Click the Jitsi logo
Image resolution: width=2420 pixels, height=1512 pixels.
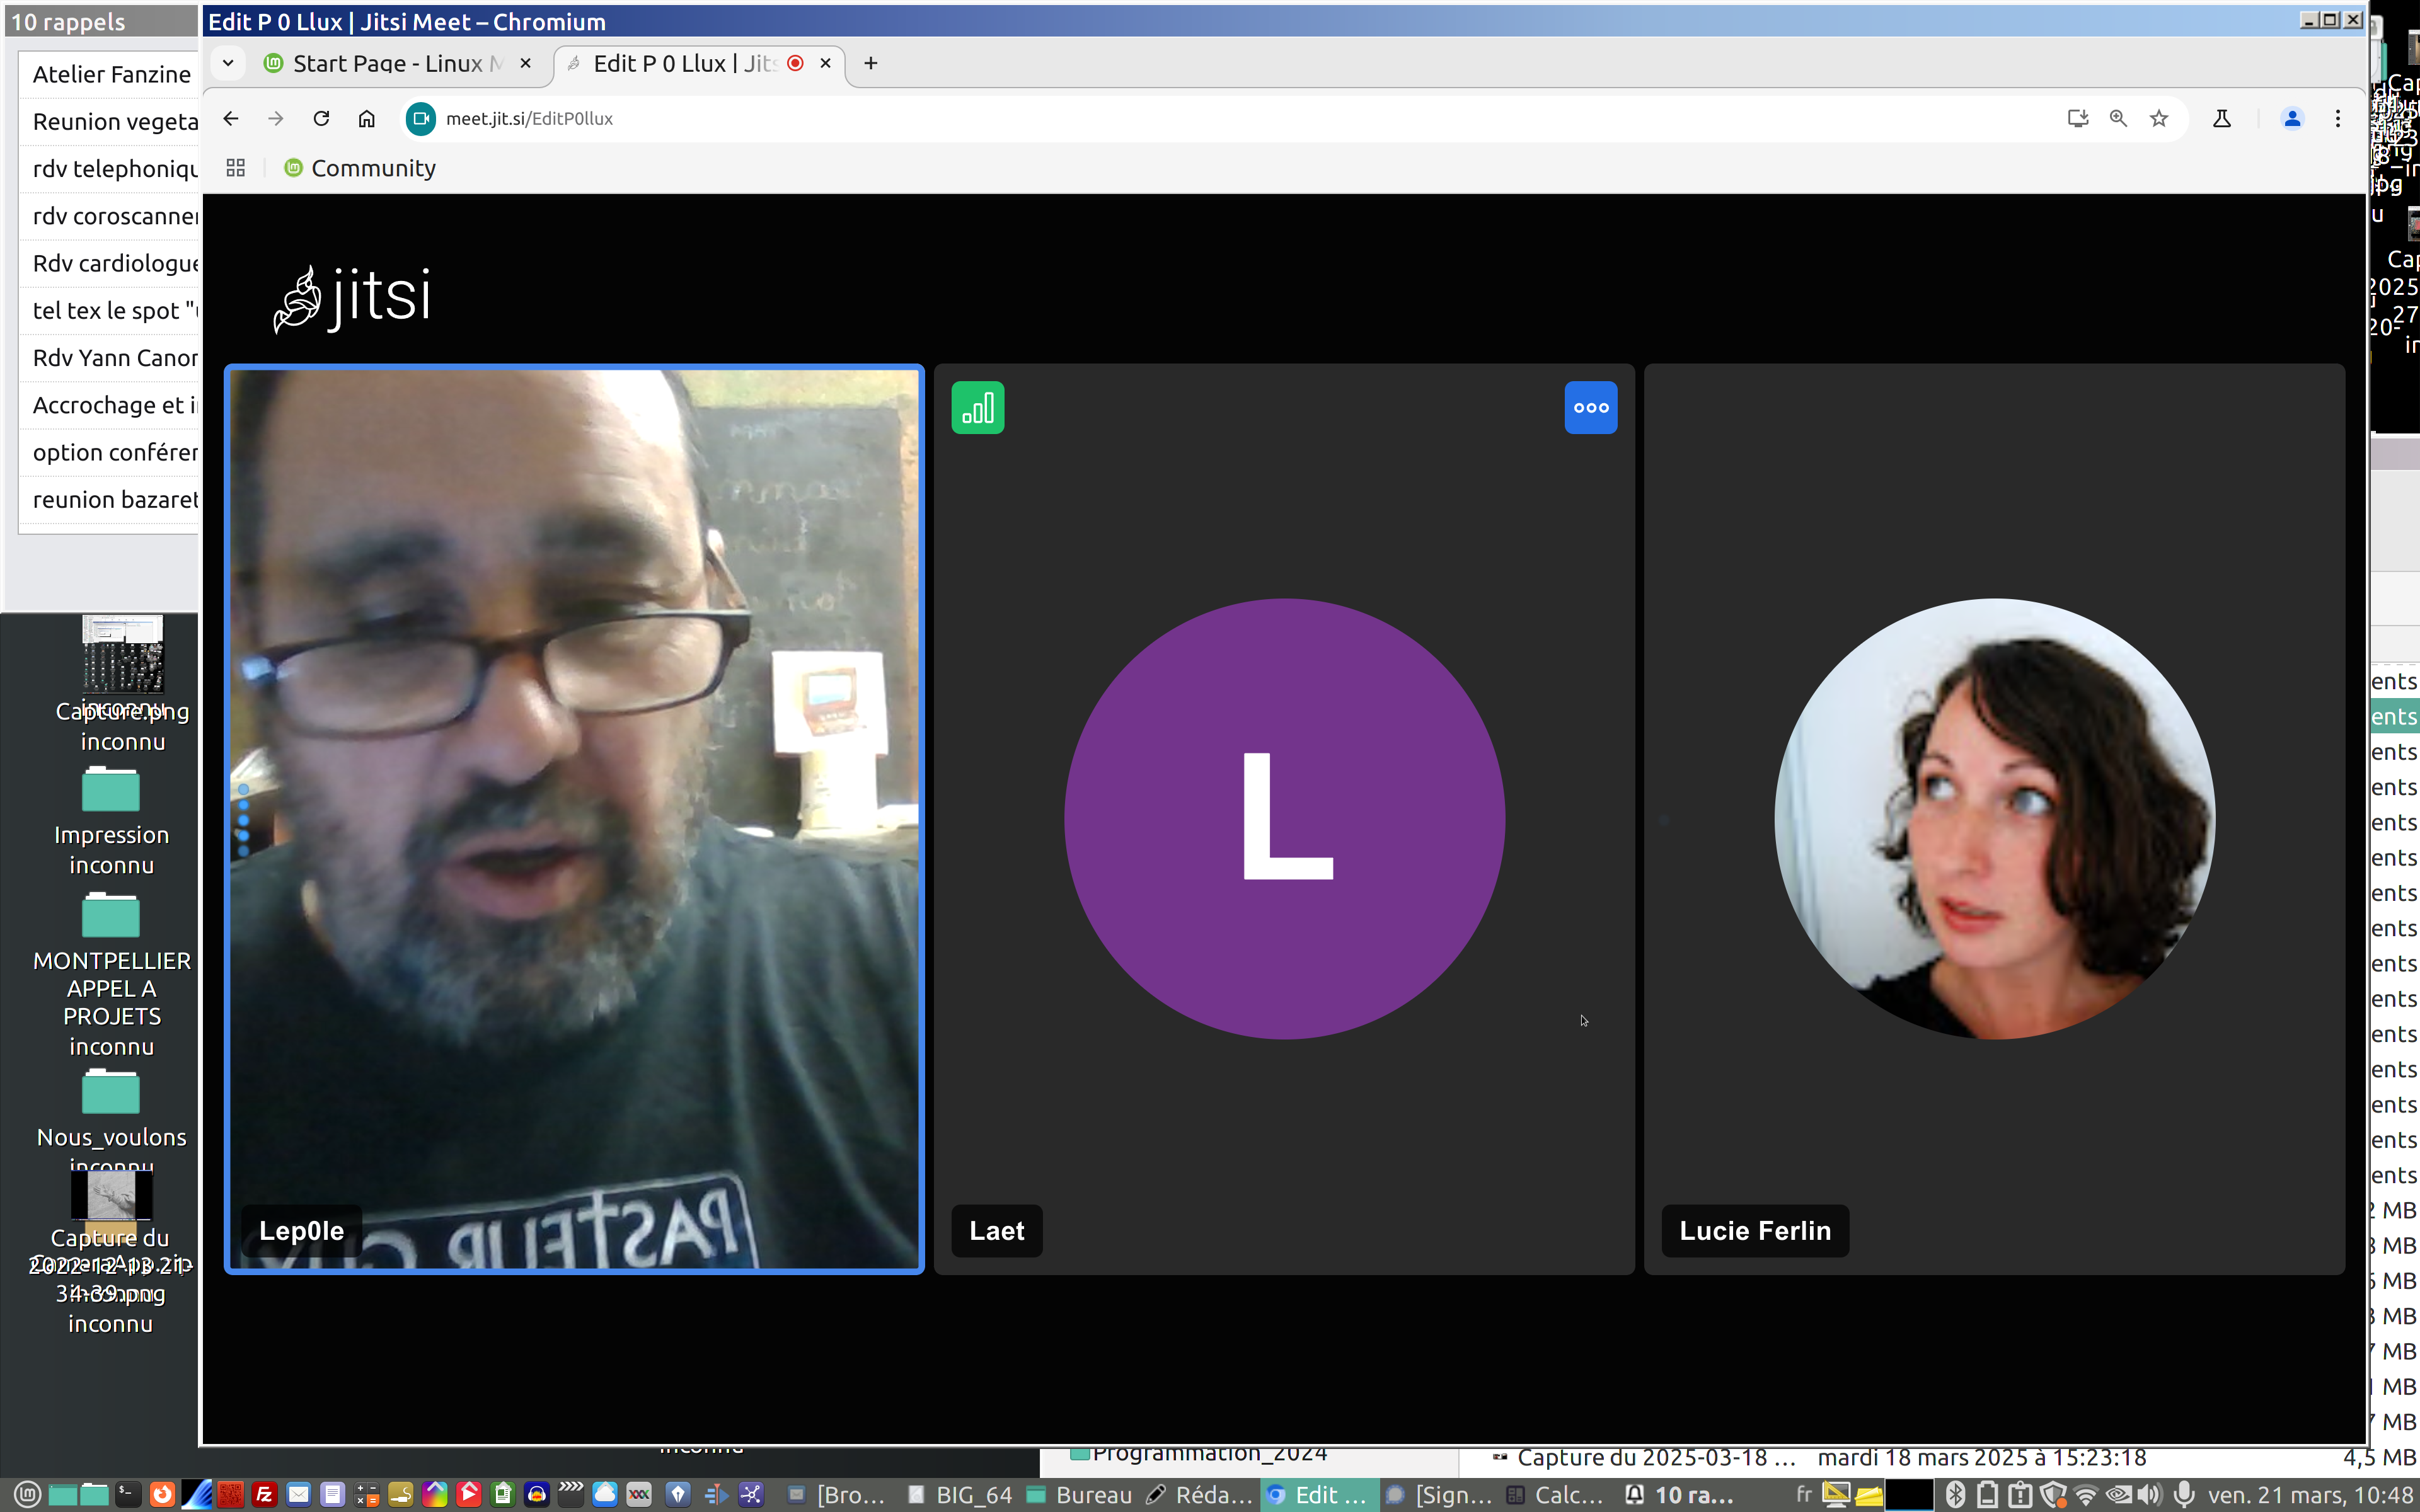(352, 298)
